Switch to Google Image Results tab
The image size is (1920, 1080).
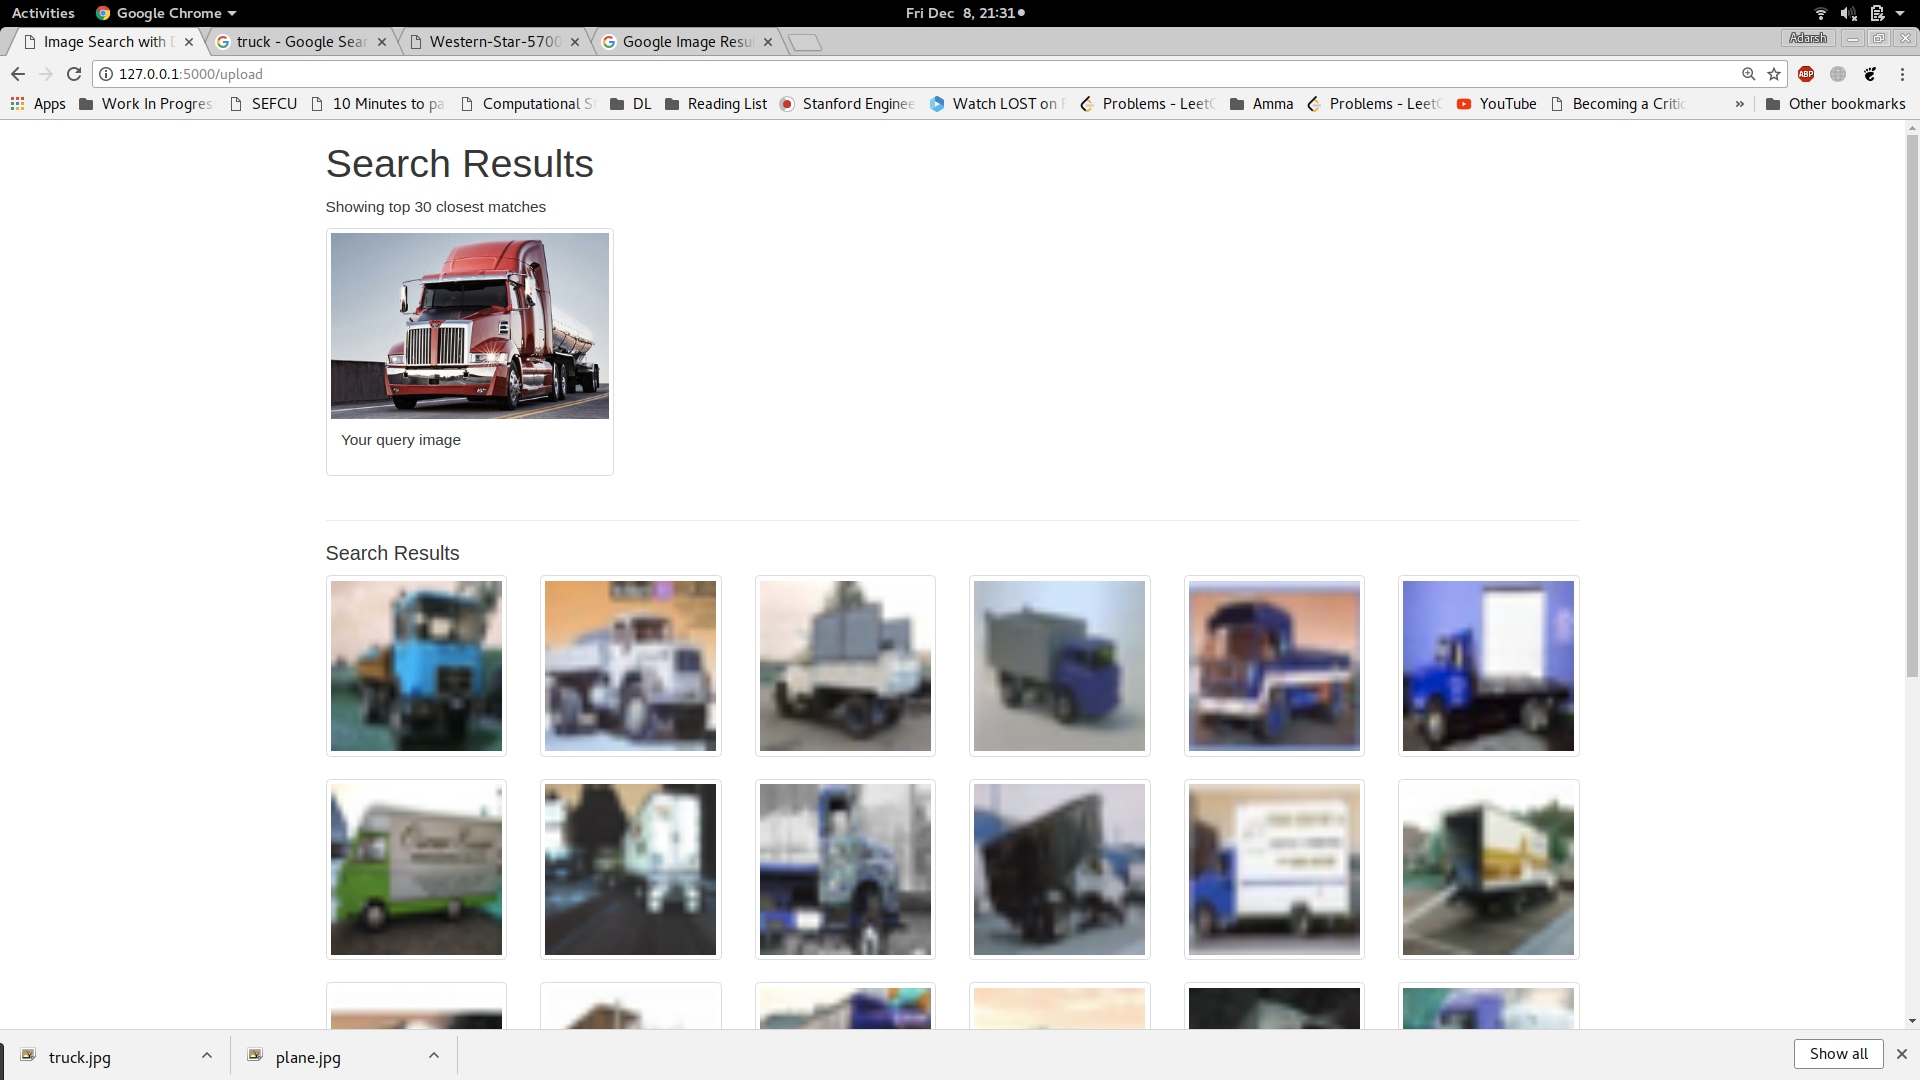coord(687,42)
